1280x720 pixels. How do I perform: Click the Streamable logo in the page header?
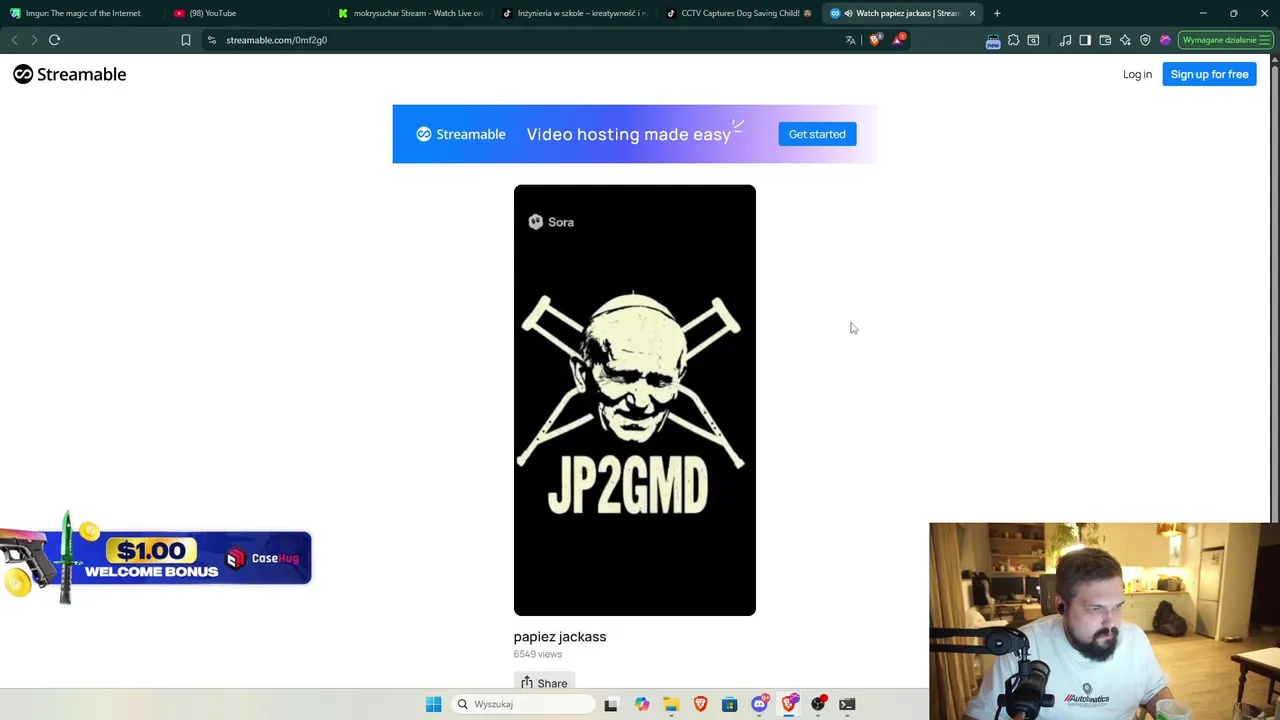coord(69,74)
